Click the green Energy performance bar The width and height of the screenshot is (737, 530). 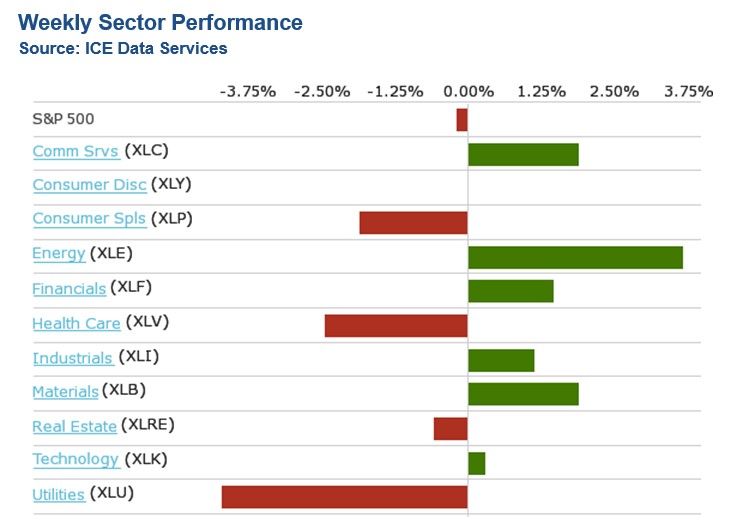point(575,257)
